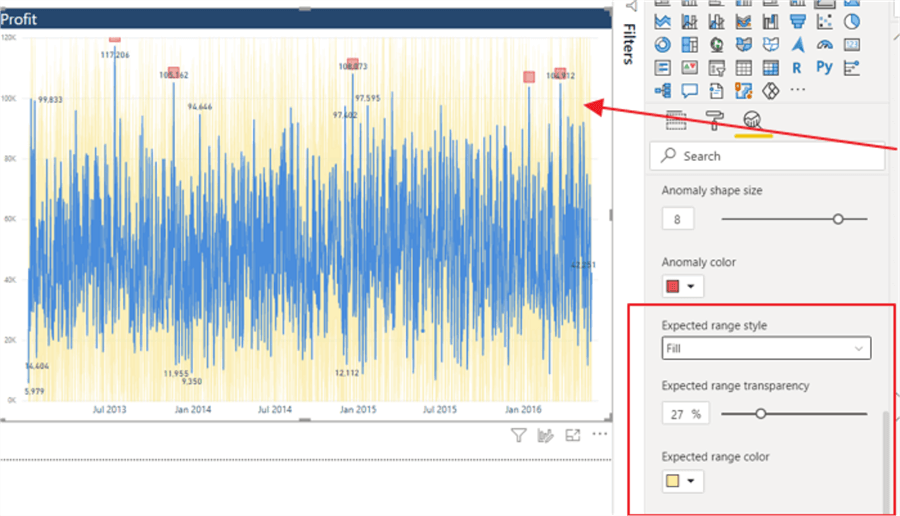Open the Analytics tab
The height and width of the screenshot is (516, 900).
[753, 121]
